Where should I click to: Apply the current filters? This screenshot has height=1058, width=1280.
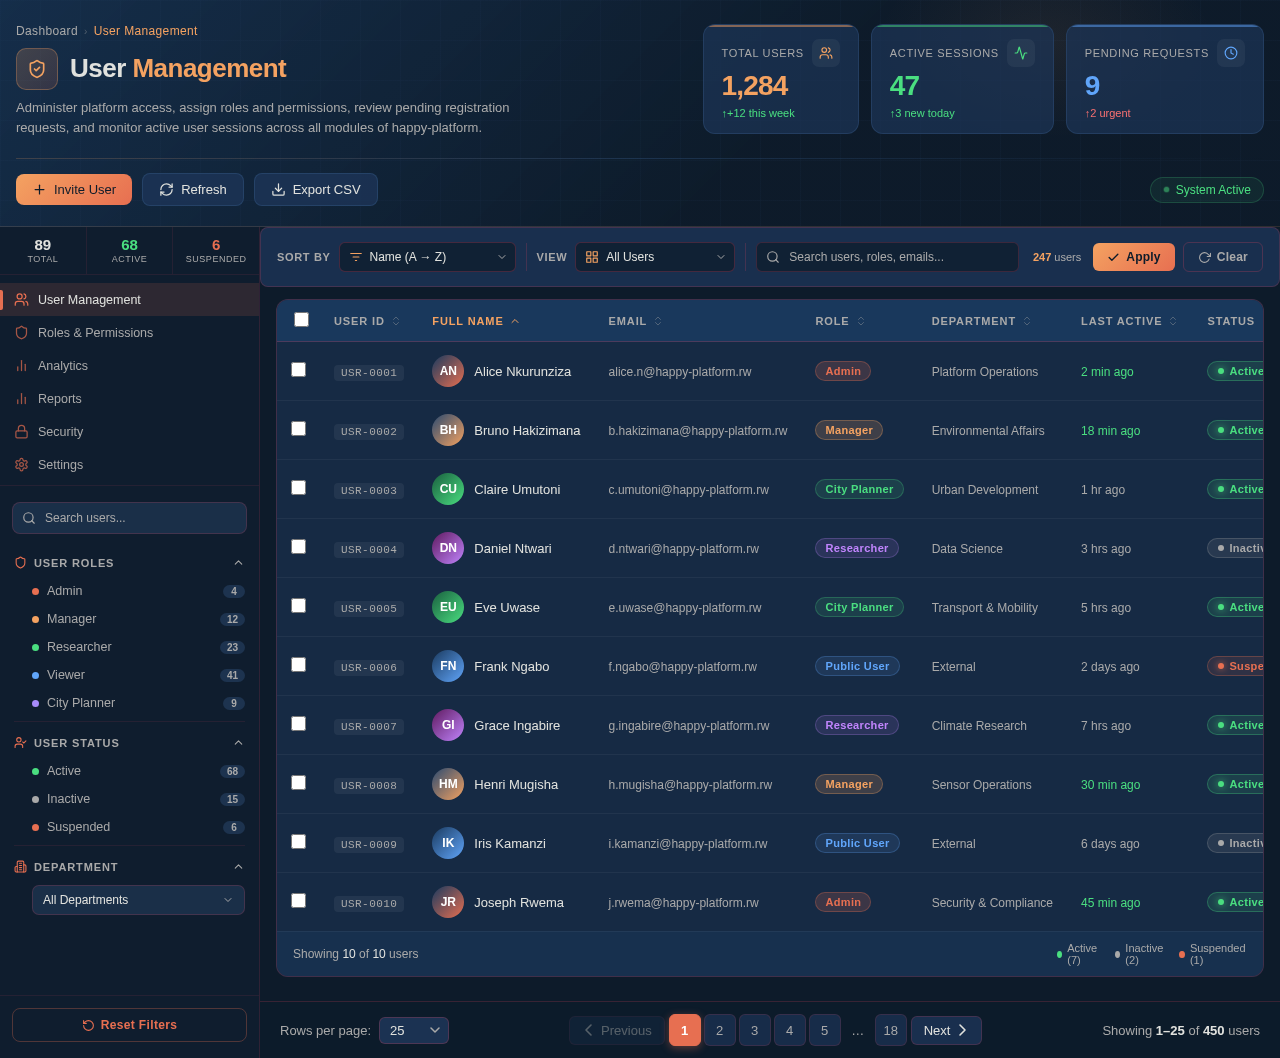click(x=1134, y=257)
